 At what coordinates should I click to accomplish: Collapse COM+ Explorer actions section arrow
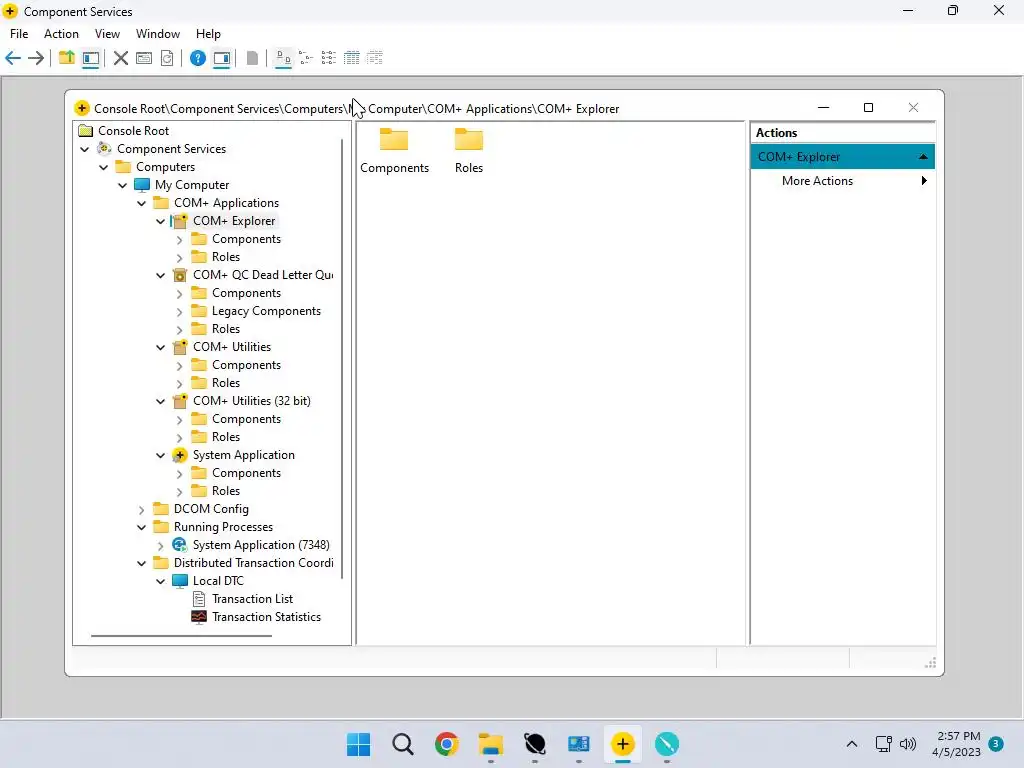(923, 157)
